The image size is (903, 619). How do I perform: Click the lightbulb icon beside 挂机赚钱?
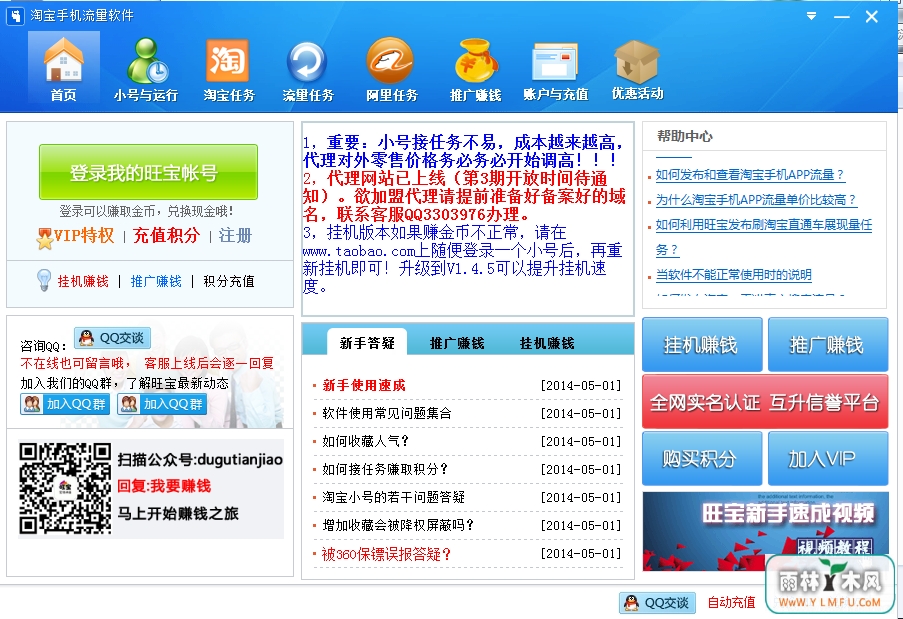click(x=44, y=280)
